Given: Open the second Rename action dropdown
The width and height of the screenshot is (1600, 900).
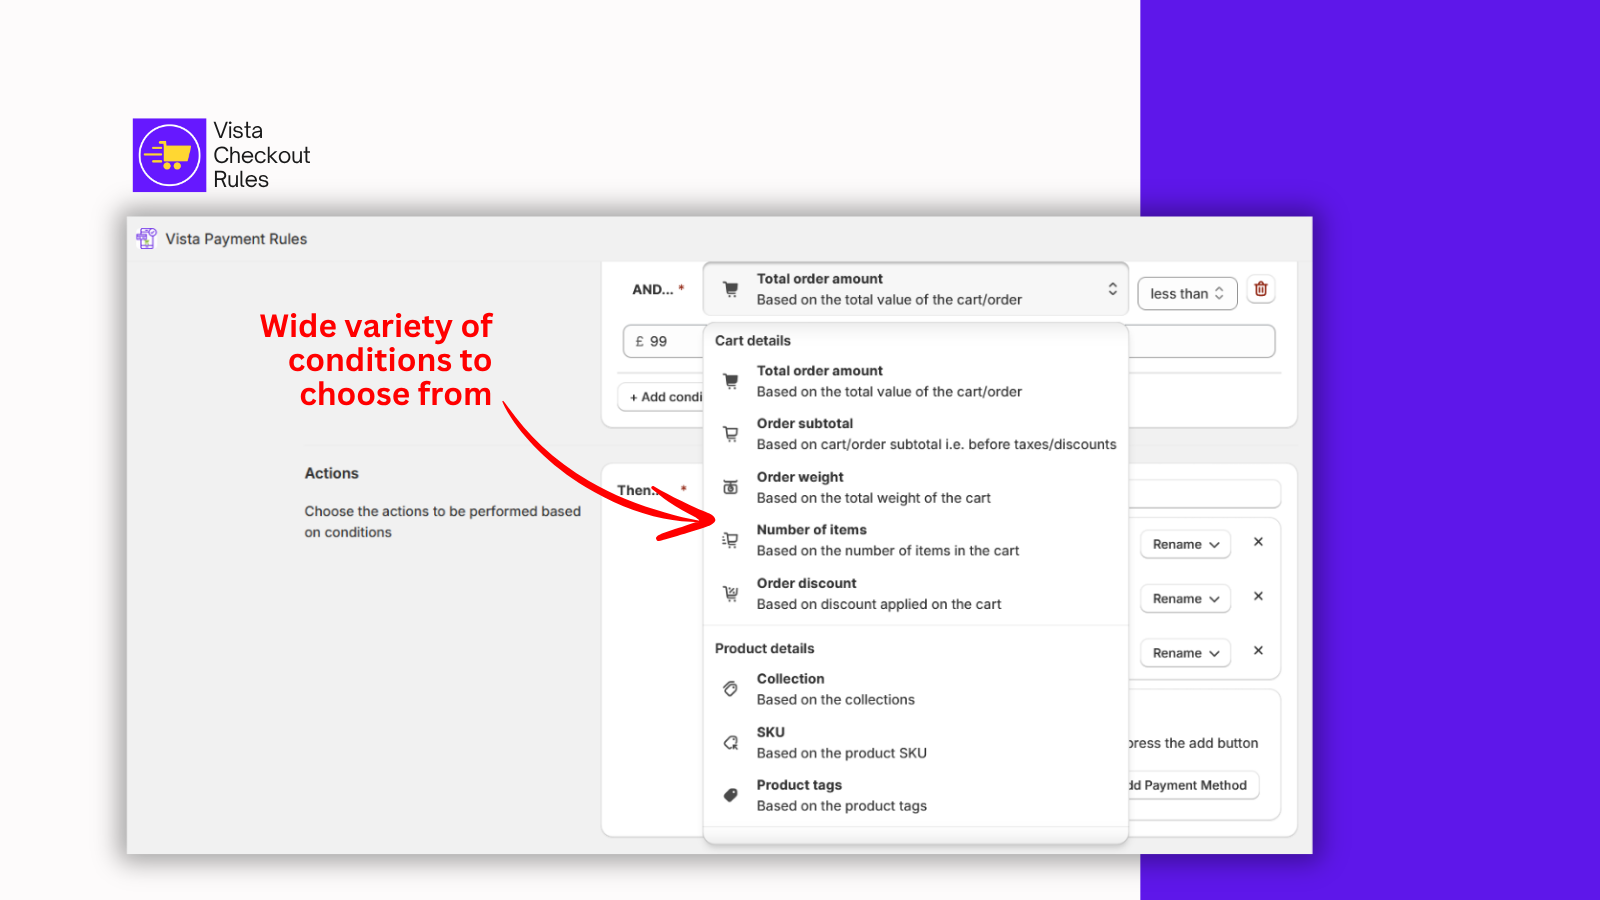Looking at the screenshot, I should tap(1186, 598).
